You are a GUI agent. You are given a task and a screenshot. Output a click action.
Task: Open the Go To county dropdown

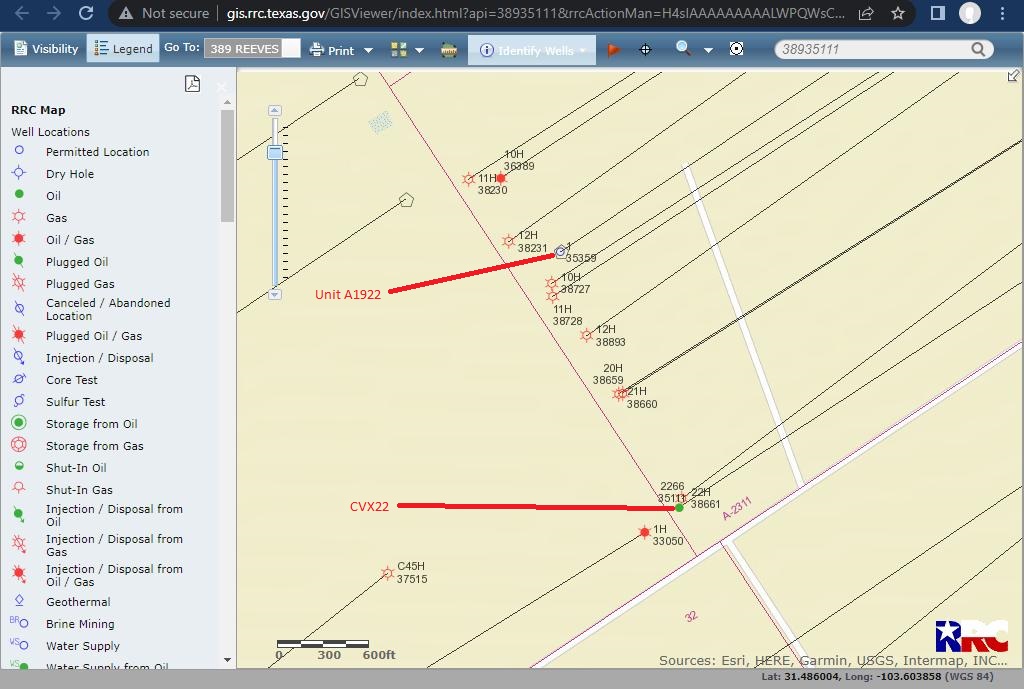coord(291,49)
